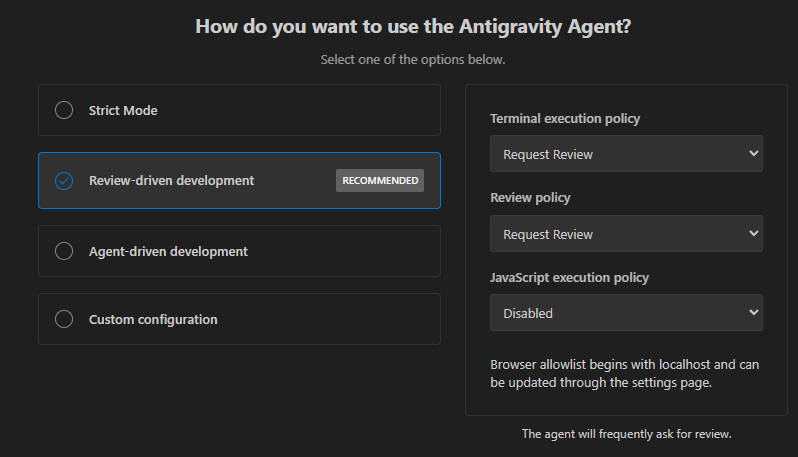This screenshot has height=457, width=798.
Task: Click the "Strict Mode" option label
Action: click(123, 110)
